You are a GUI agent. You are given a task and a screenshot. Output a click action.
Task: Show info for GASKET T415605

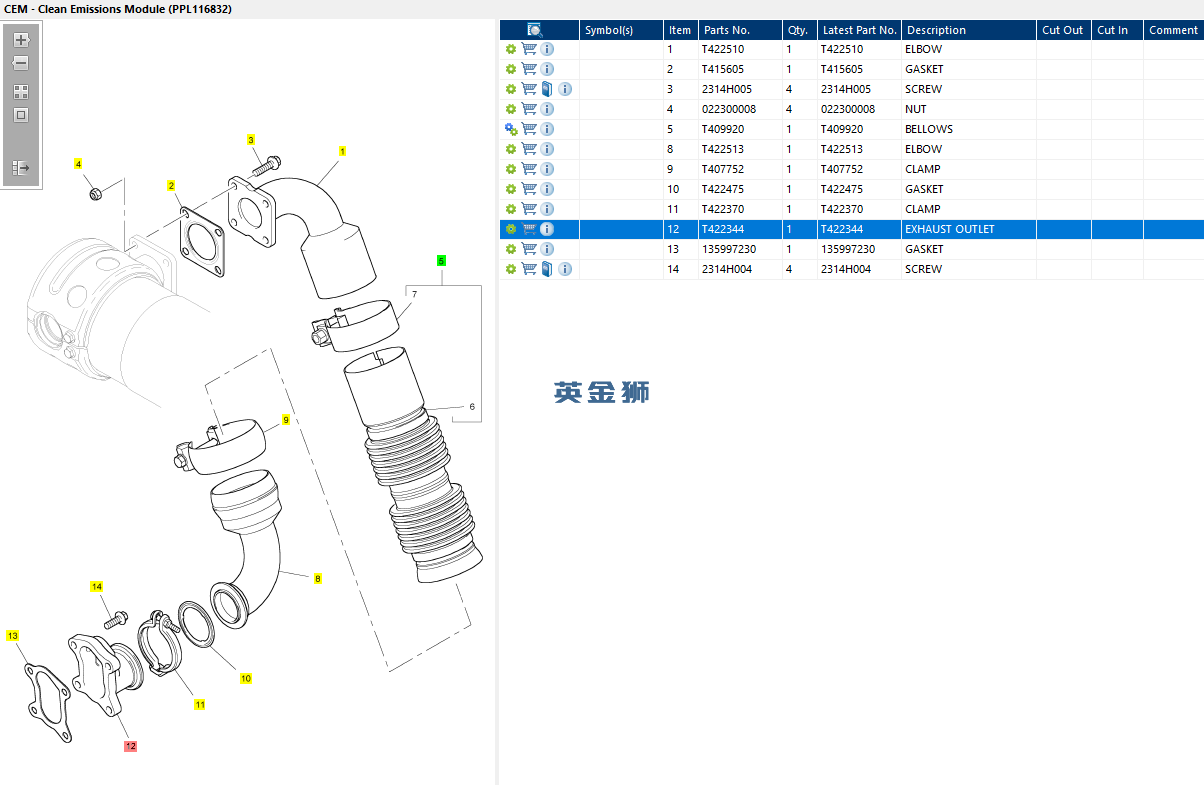coord(547,69)
